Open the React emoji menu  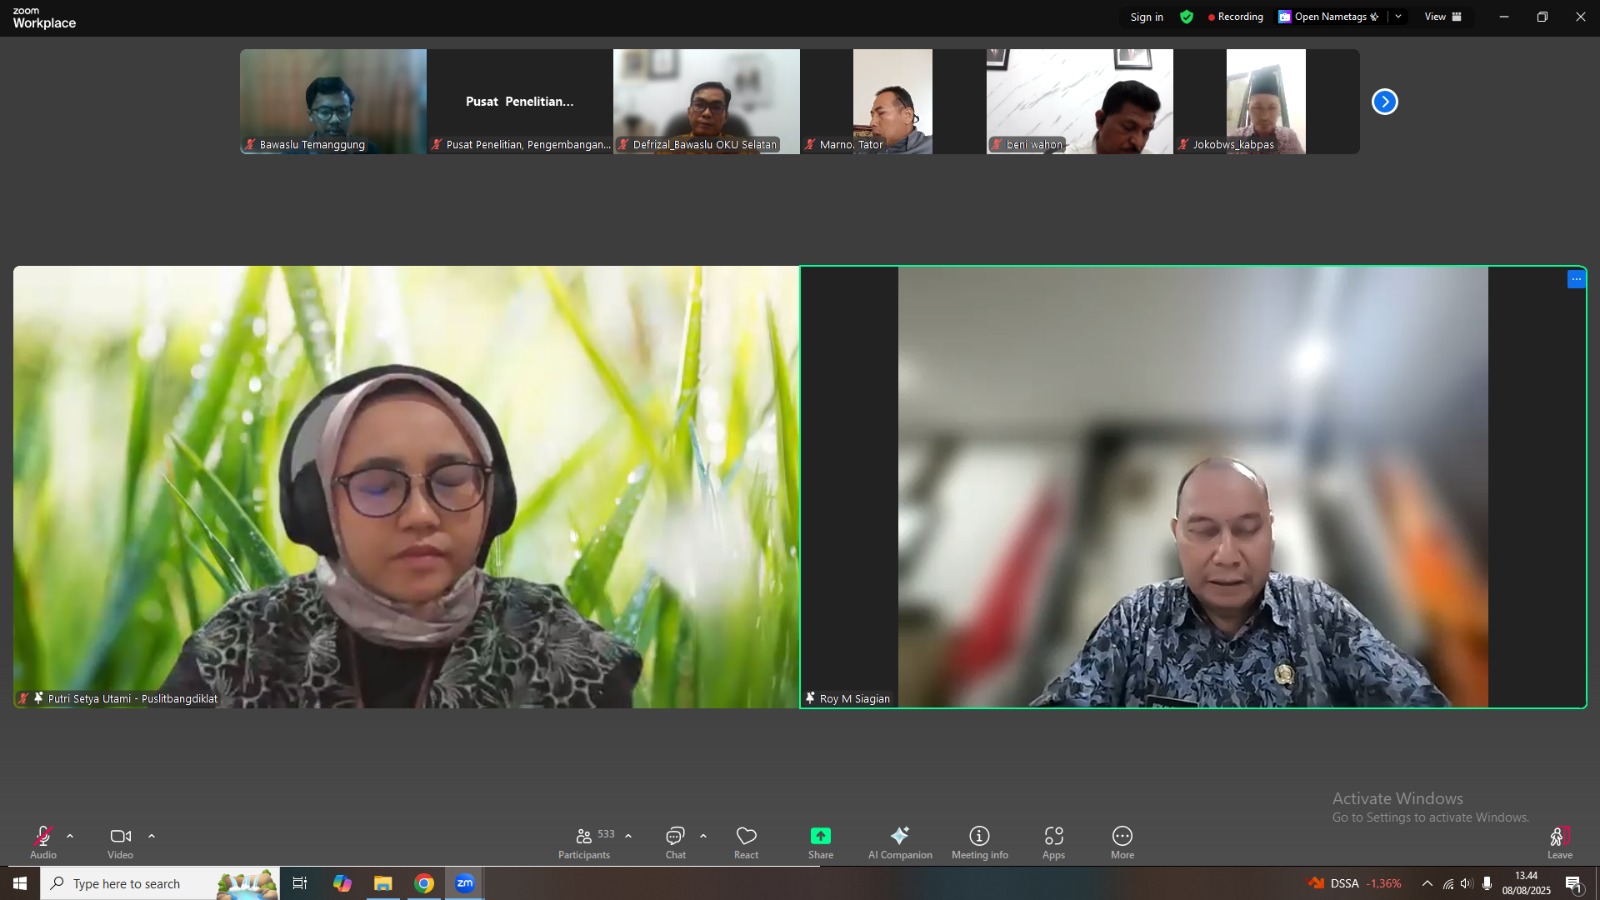pos(746,842)
